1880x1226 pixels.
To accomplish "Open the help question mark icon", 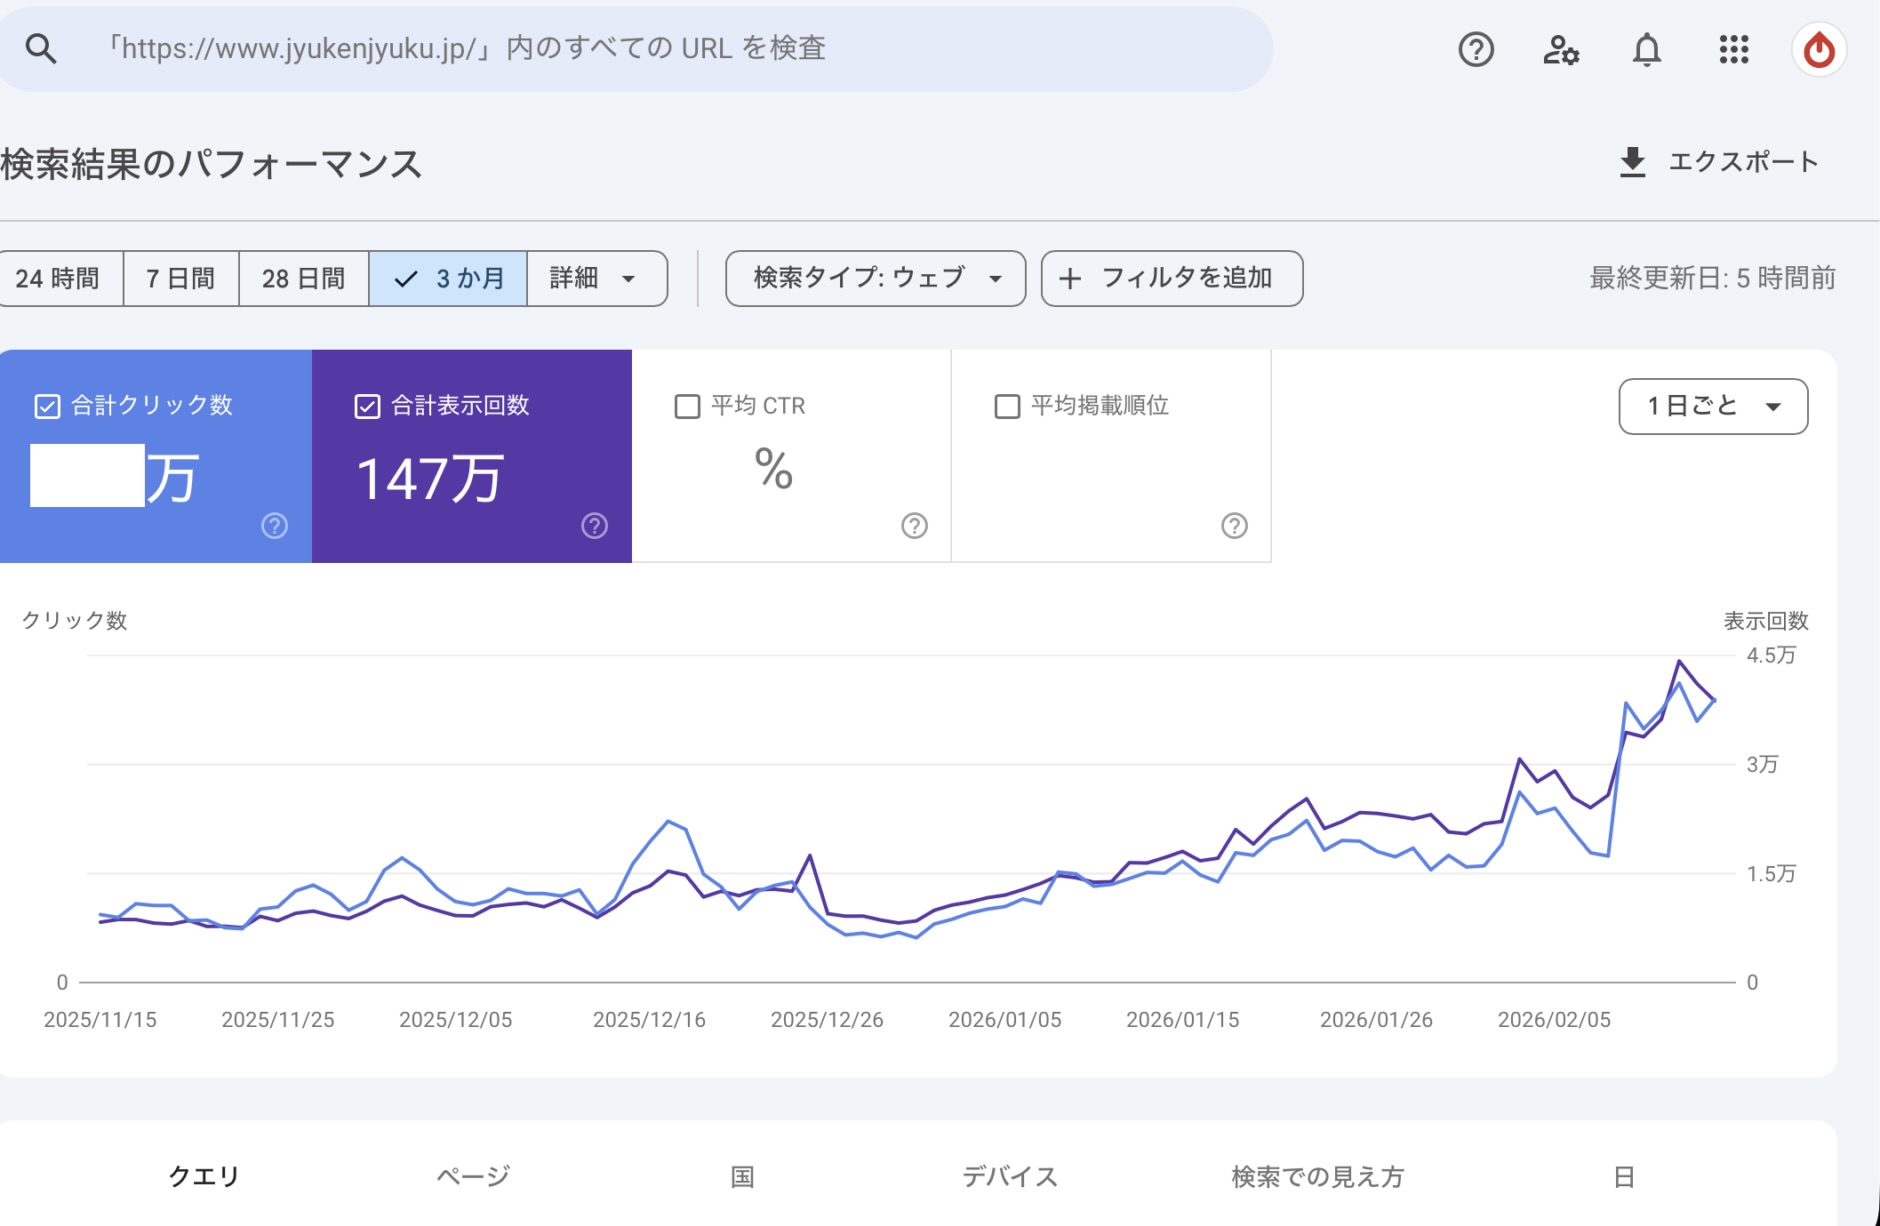I will click(x=1476, y=49).
